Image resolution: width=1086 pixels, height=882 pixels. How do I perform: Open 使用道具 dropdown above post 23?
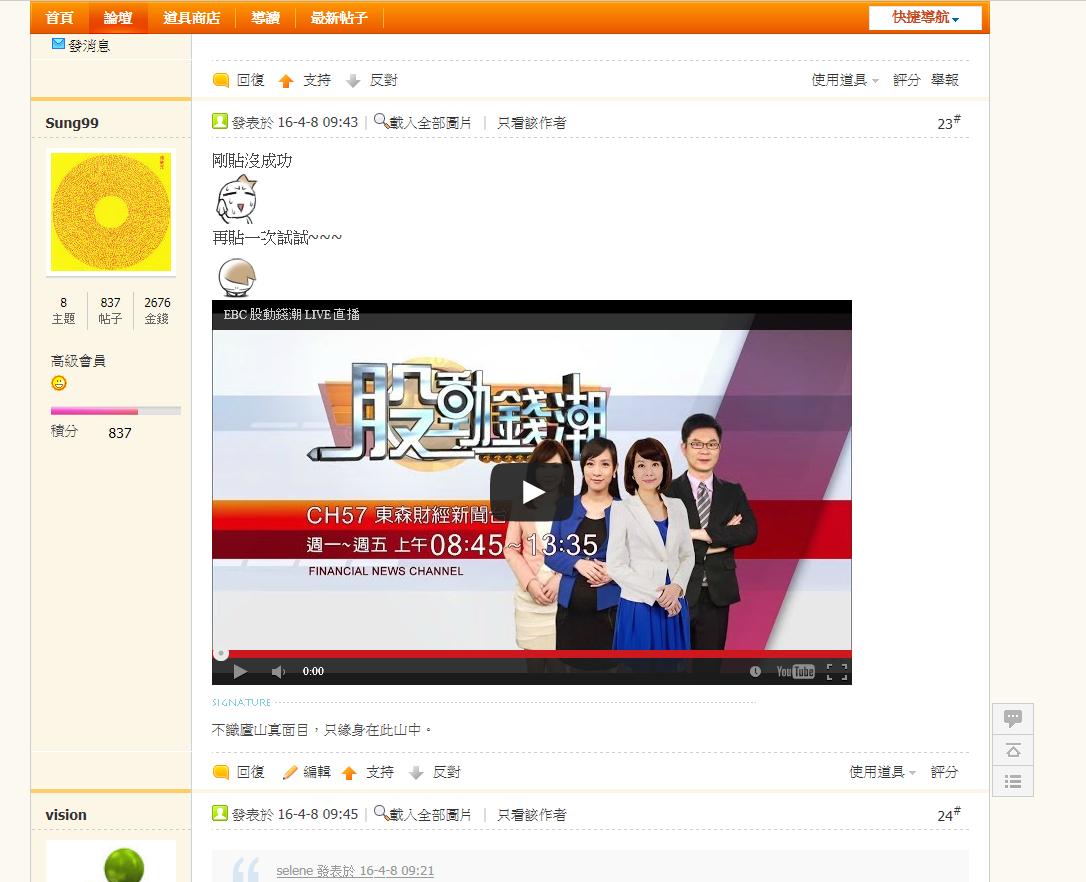[x=845, y=80]
